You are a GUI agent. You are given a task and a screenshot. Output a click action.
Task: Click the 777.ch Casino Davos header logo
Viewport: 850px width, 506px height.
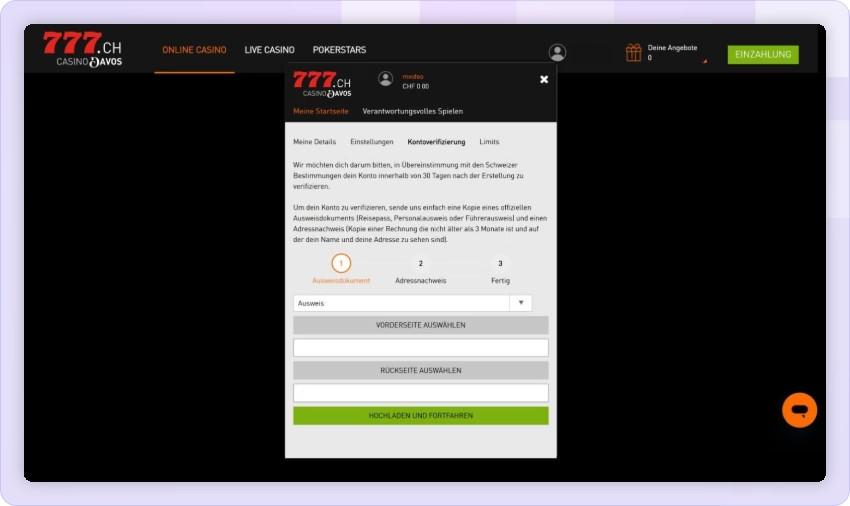click(x=82, y=49)
